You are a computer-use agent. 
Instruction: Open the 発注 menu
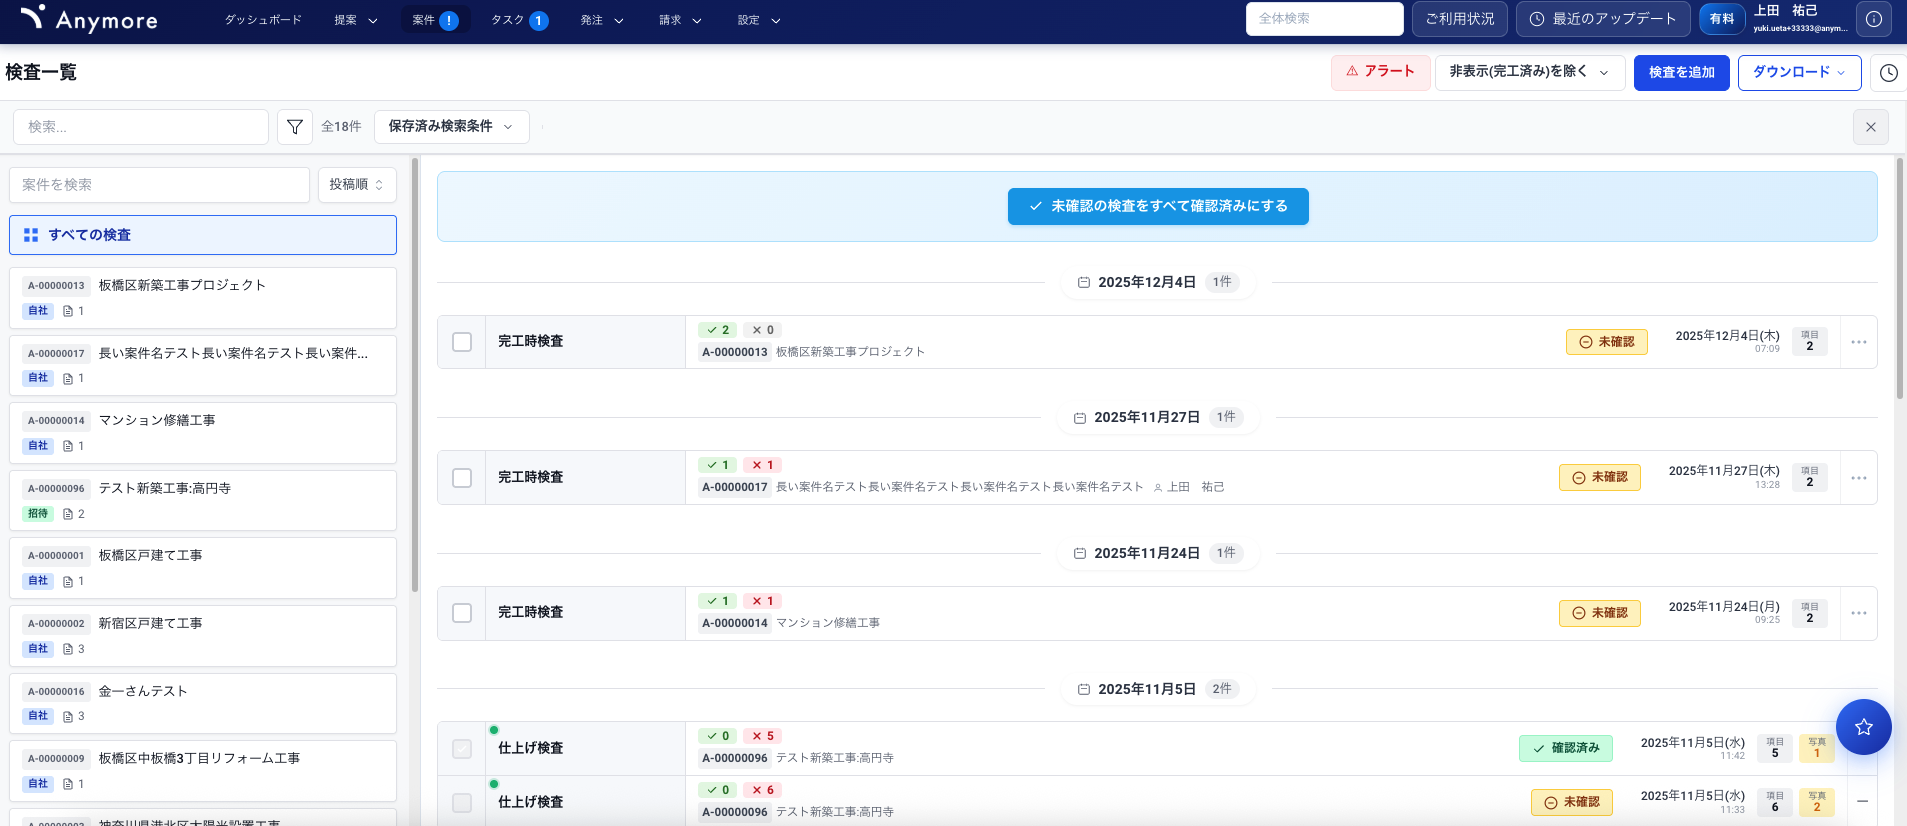(x=601, y=20)
